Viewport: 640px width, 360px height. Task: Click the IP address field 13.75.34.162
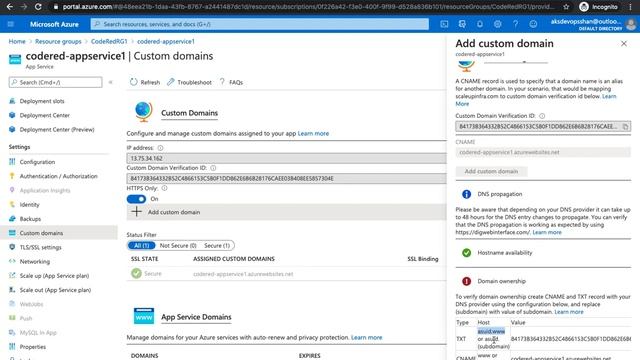pyautogui.click(x=287, y=158)
